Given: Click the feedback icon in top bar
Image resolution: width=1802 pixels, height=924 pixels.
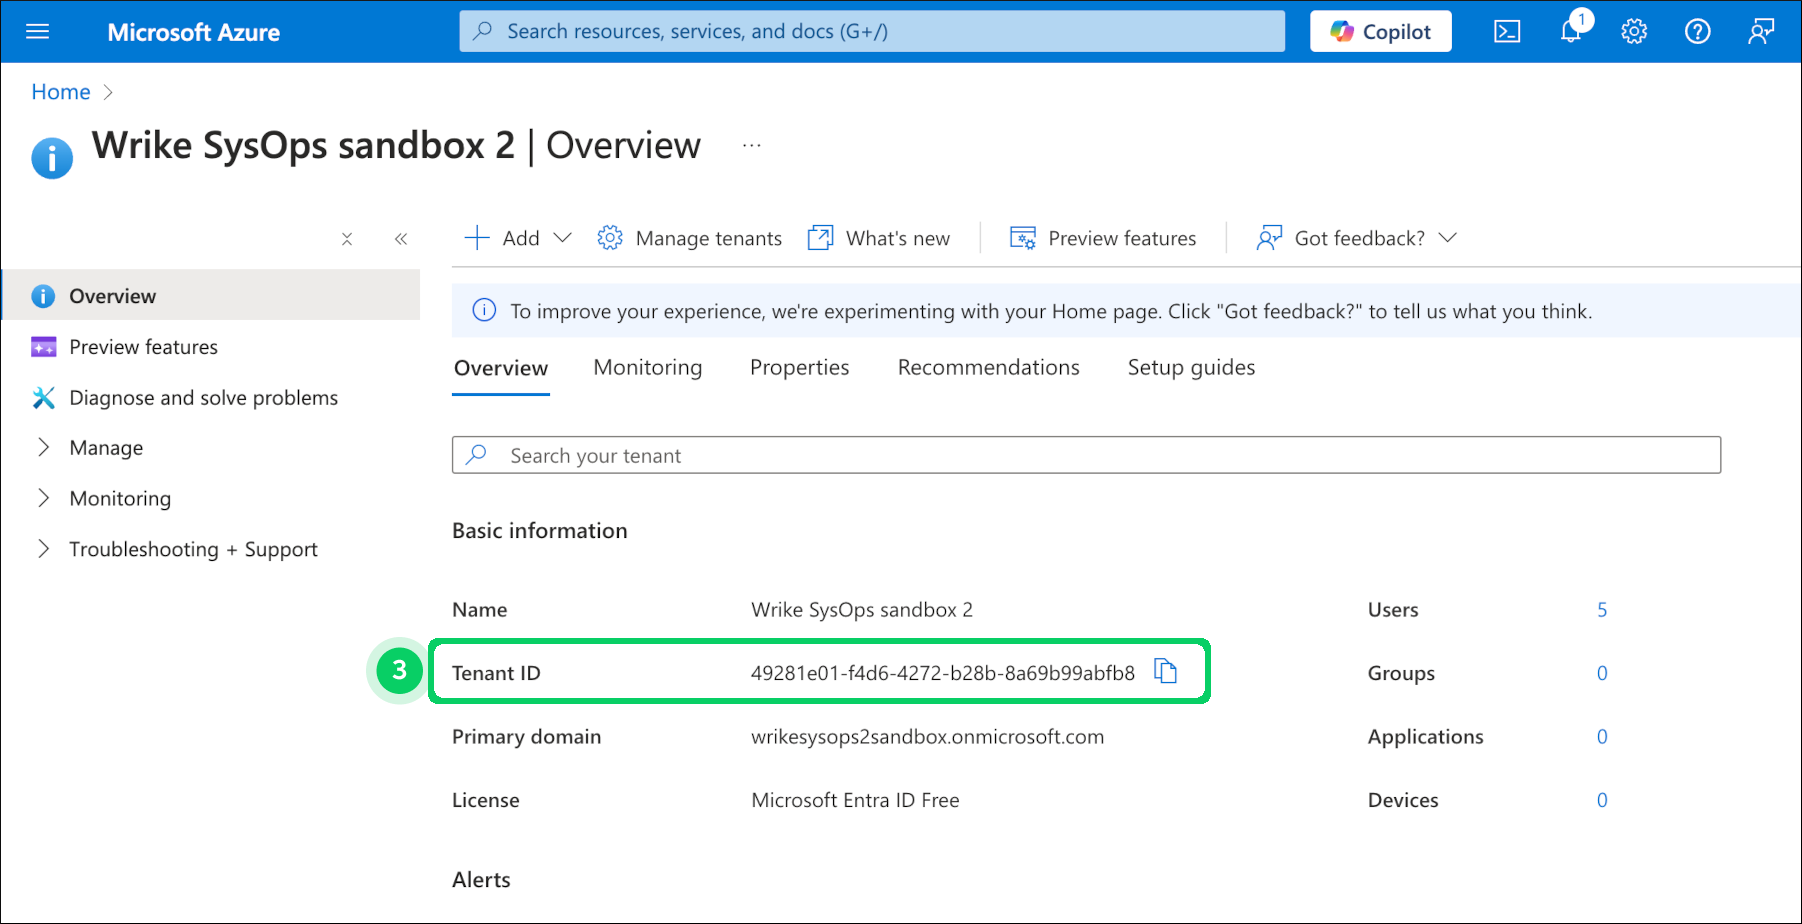Looking at the screenshot, I should click(1760, 32).
